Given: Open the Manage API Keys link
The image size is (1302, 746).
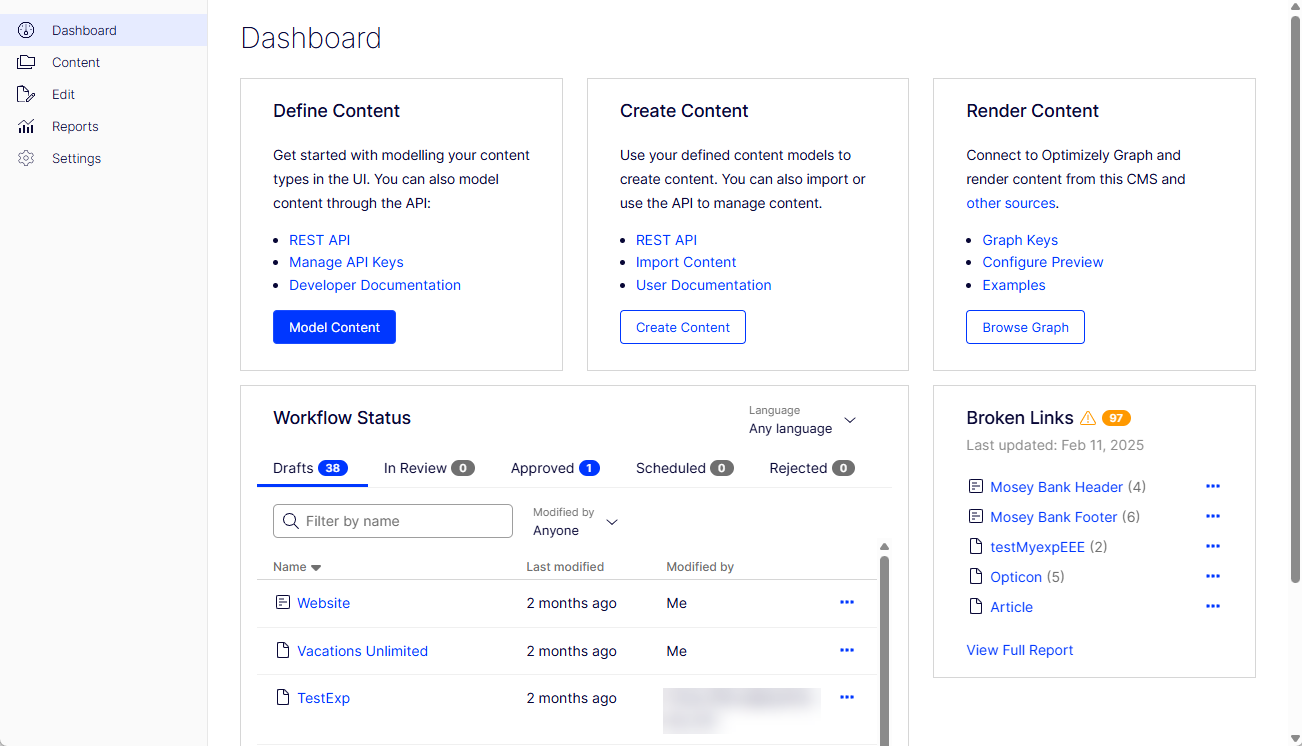Looking at the screenshot, I should (346, 262).
